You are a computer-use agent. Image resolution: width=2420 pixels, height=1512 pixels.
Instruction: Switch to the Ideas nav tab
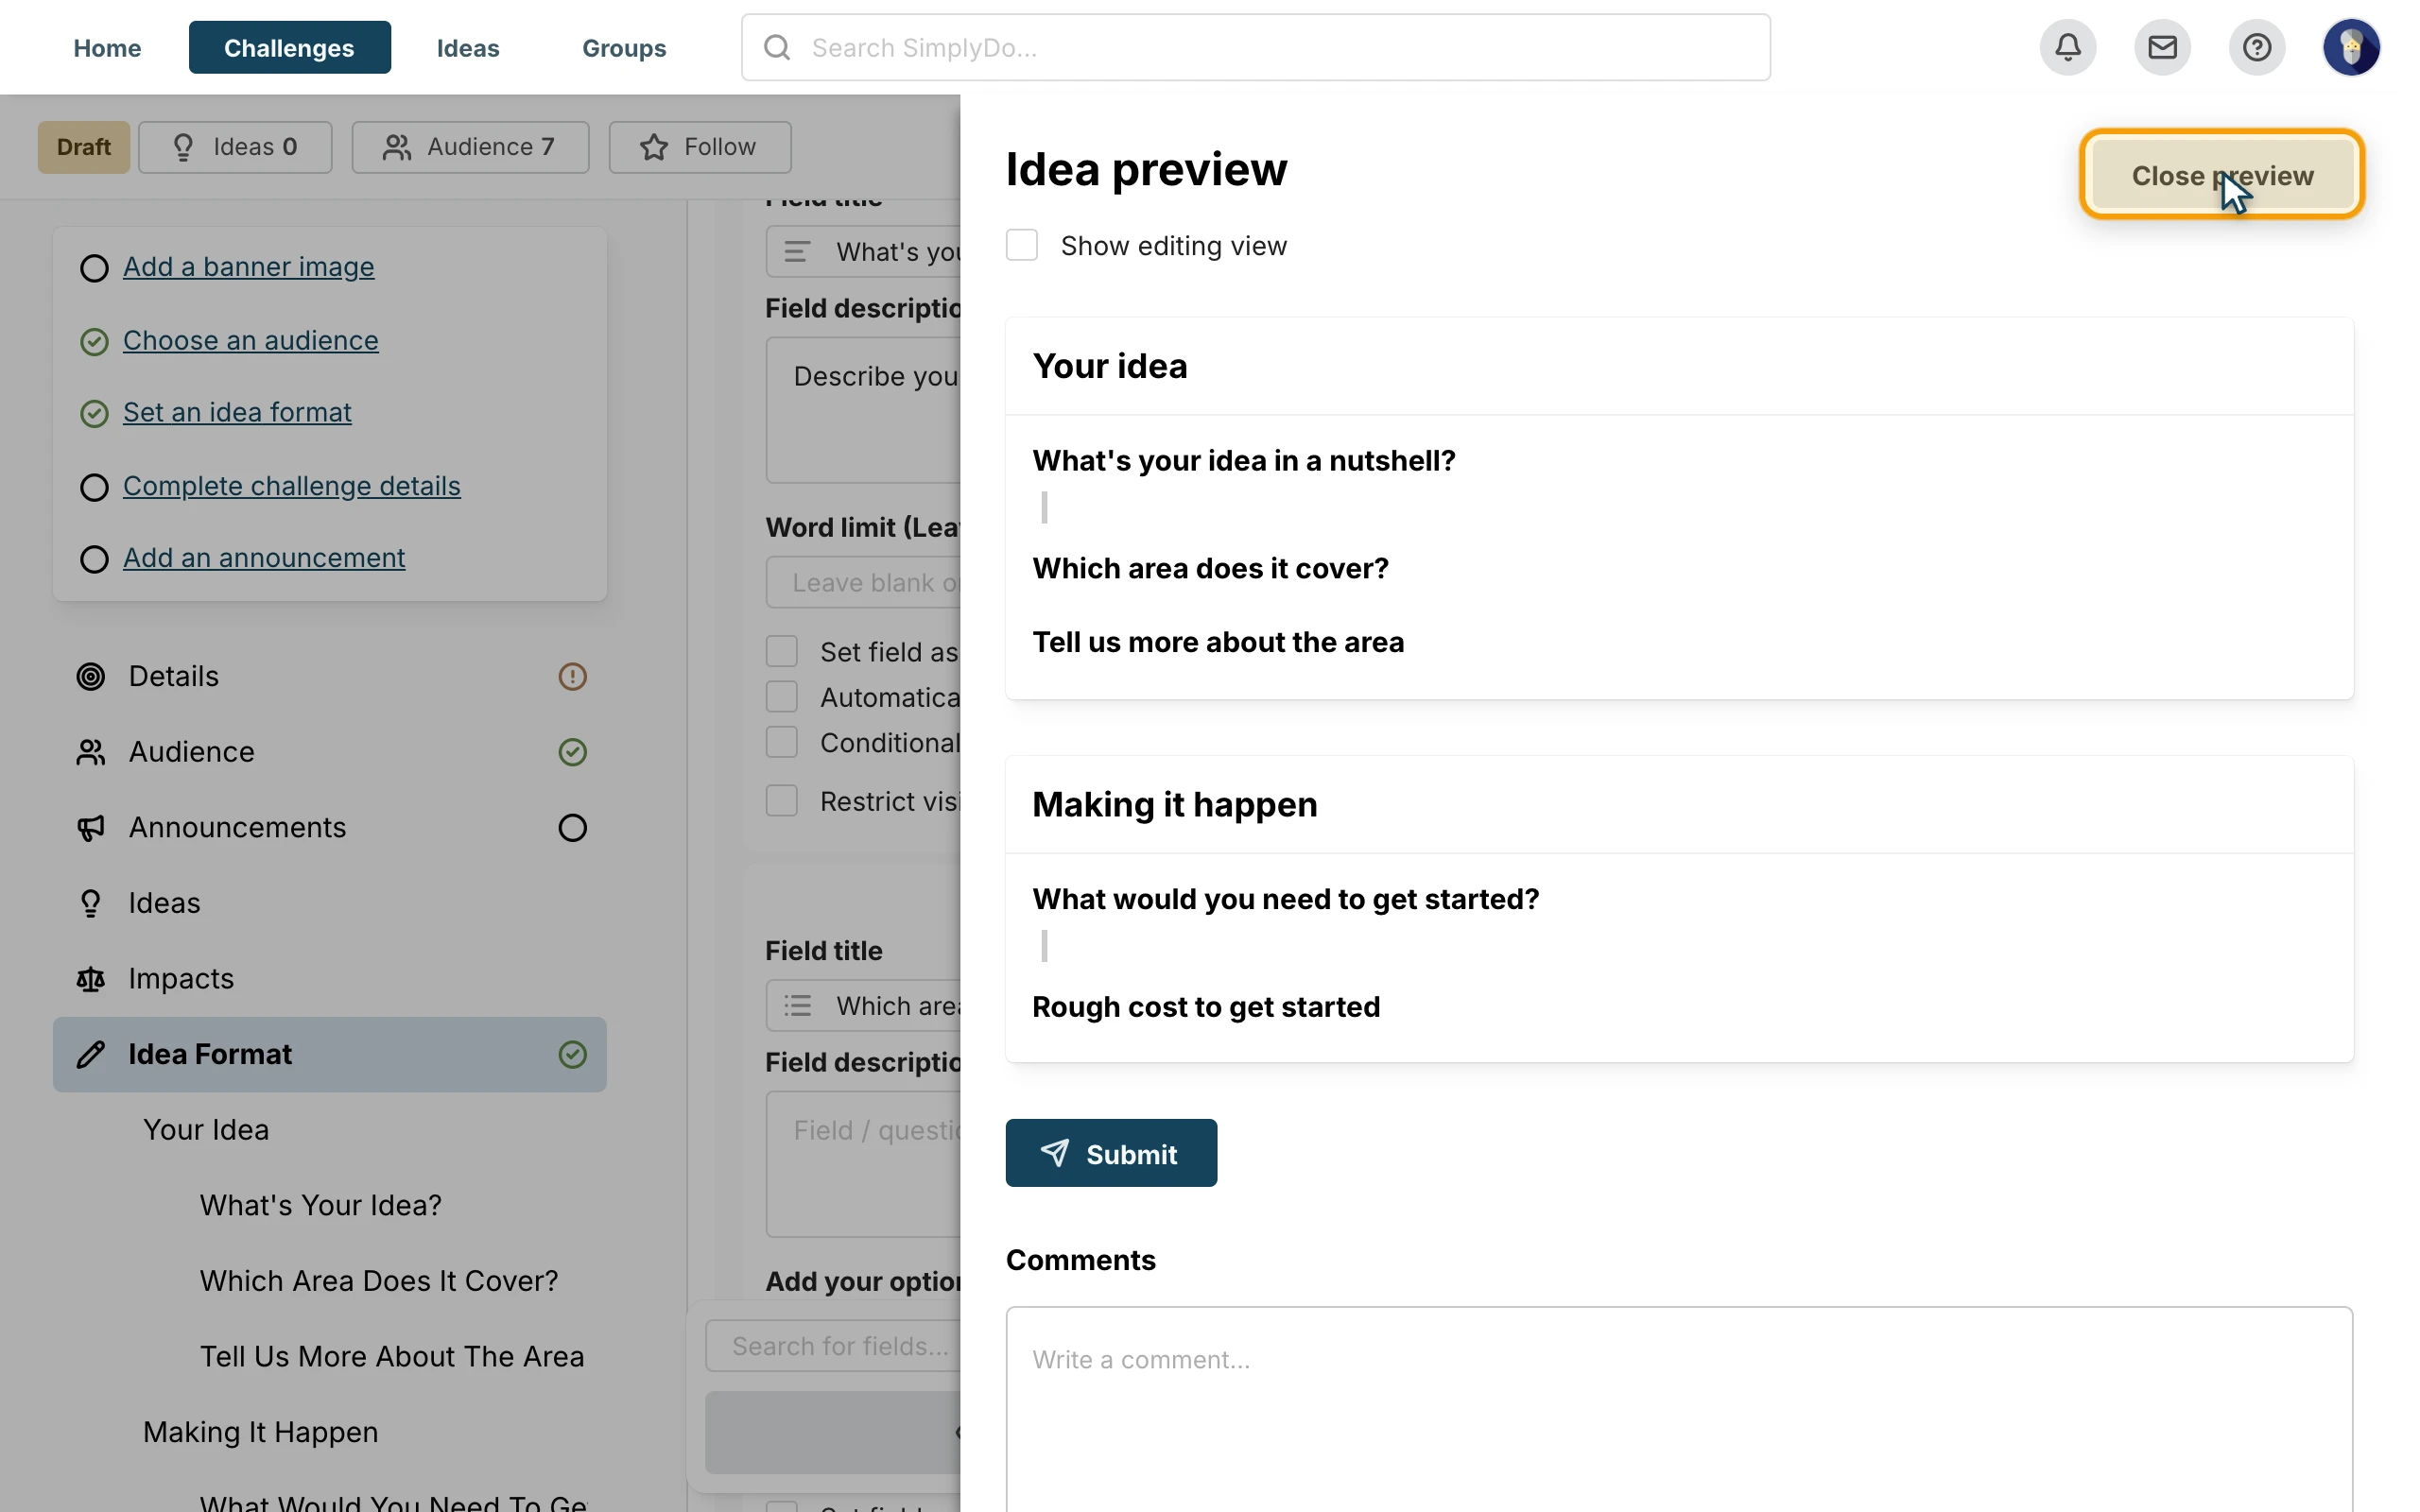468,47
